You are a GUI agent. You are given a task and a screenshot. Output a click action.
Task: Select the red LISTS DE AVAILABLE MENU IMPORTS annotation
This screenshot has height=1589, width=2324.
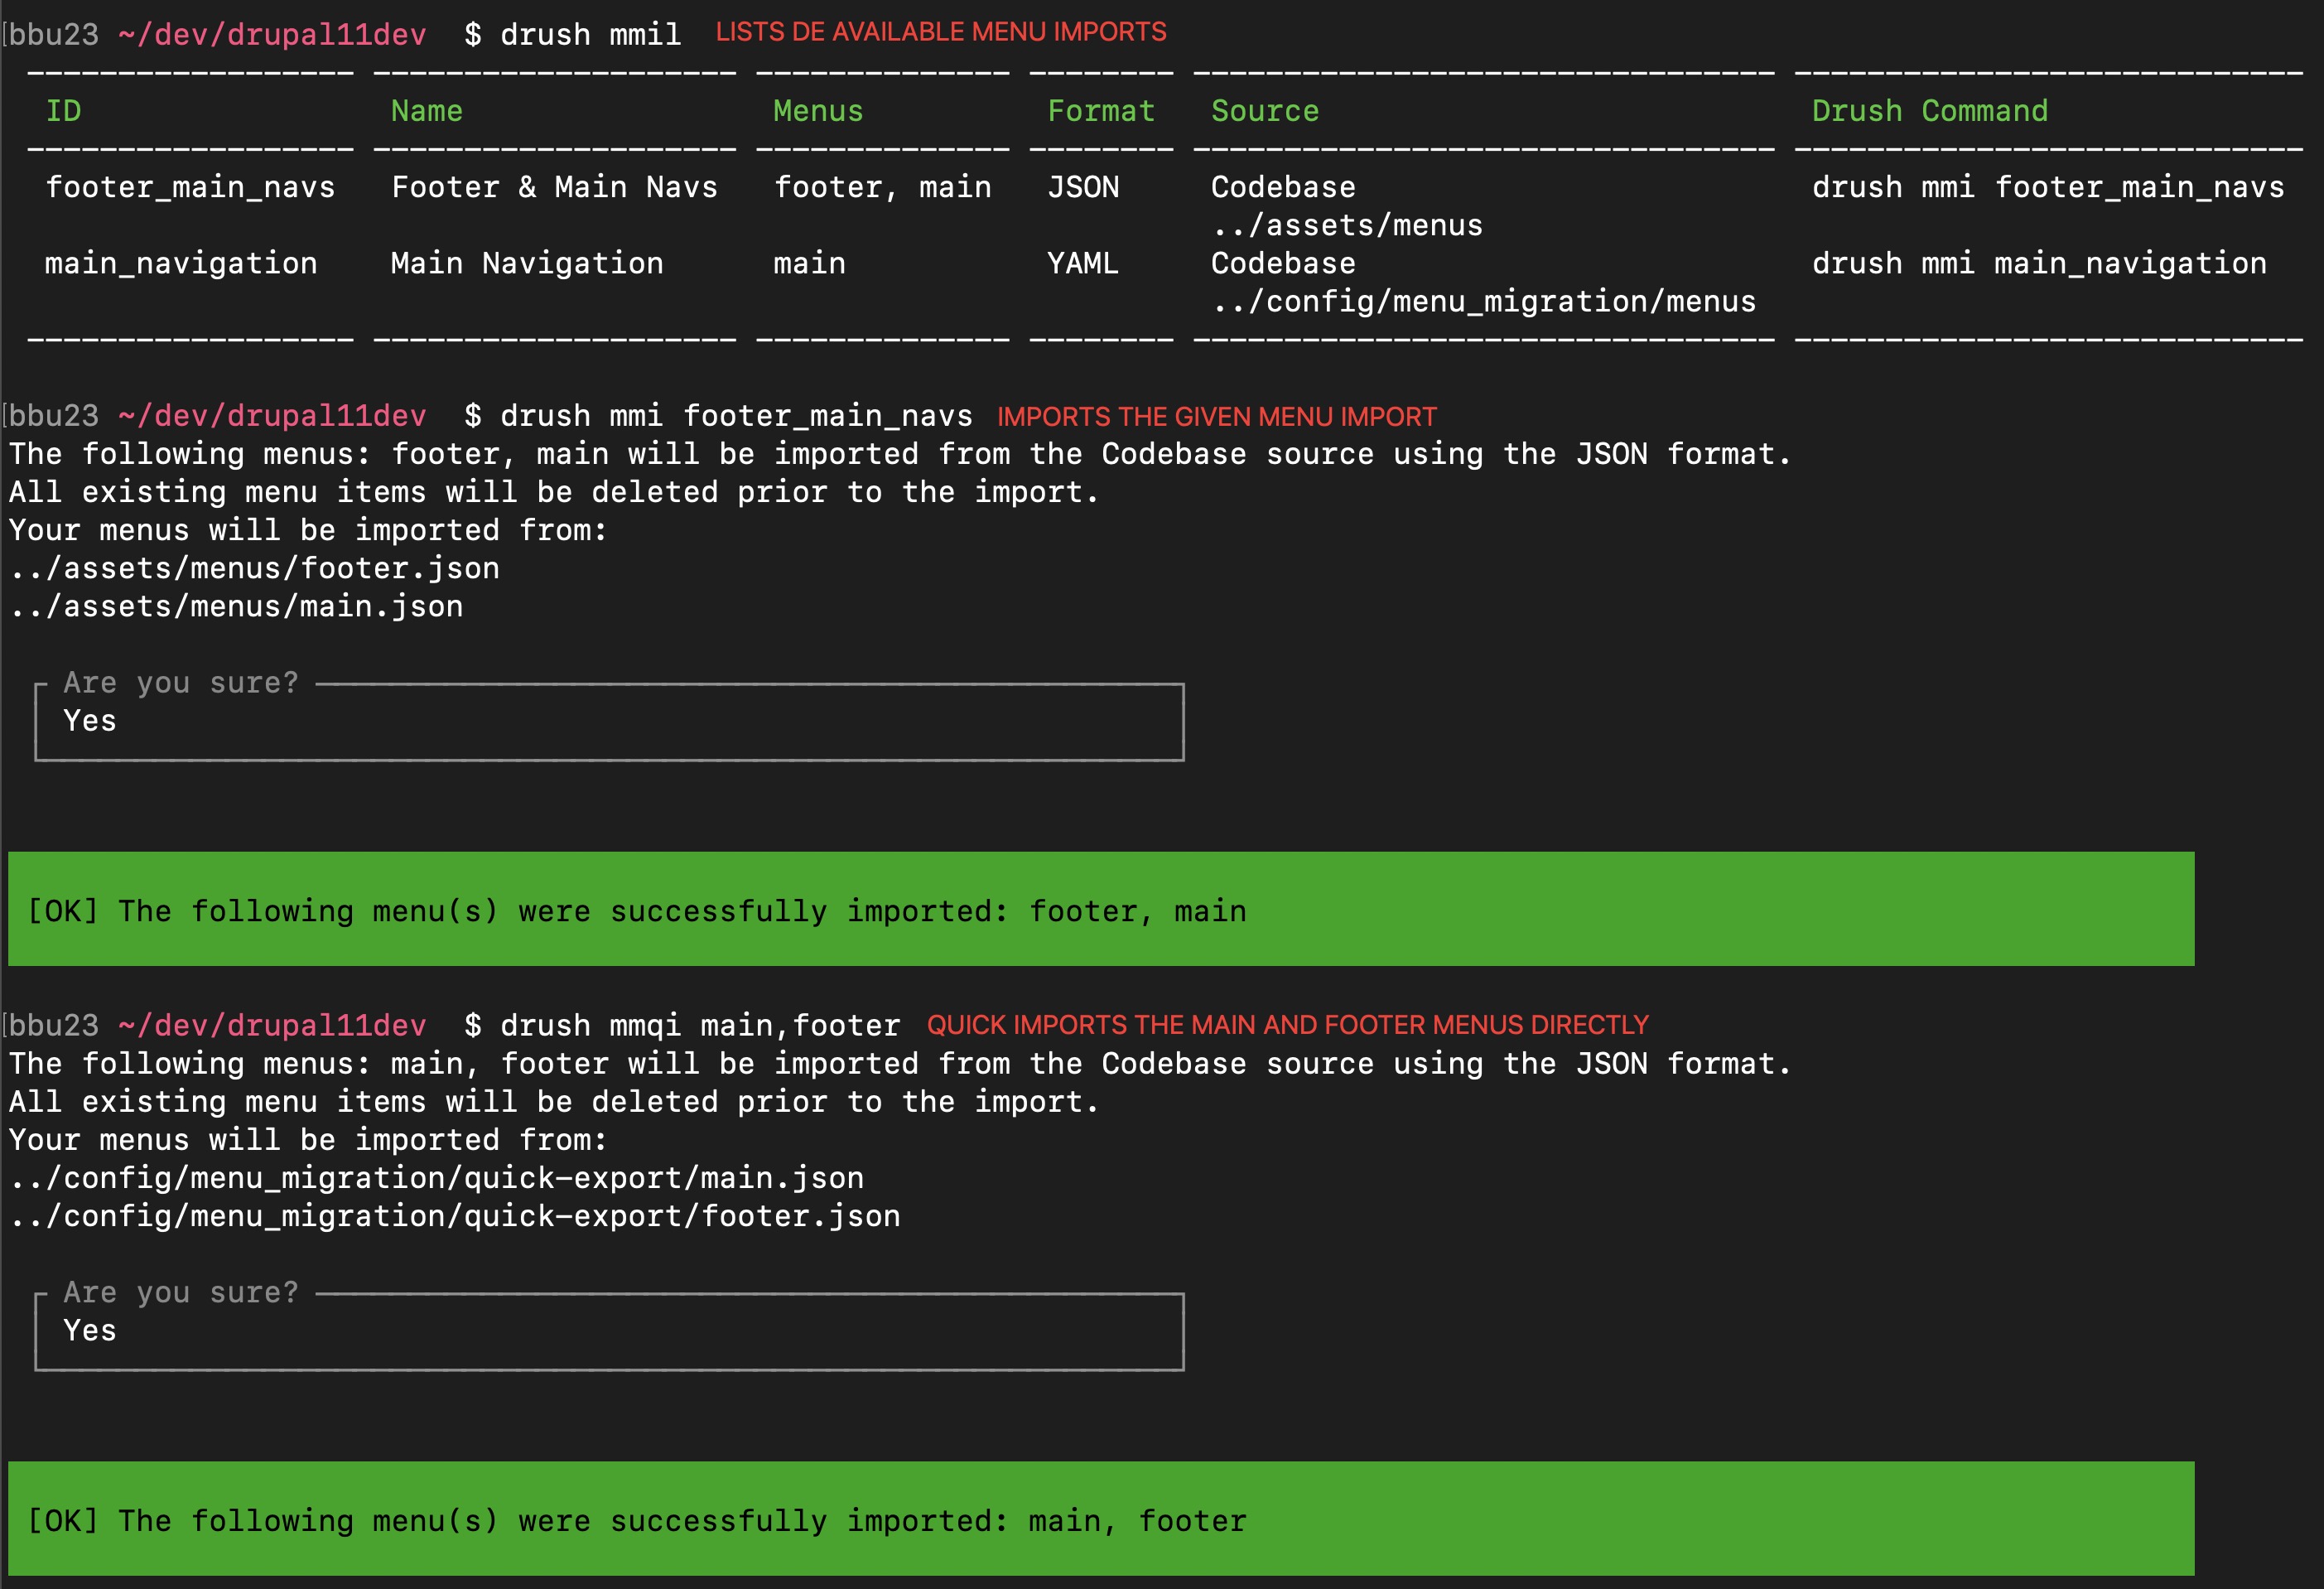click(x=940, y=31)
